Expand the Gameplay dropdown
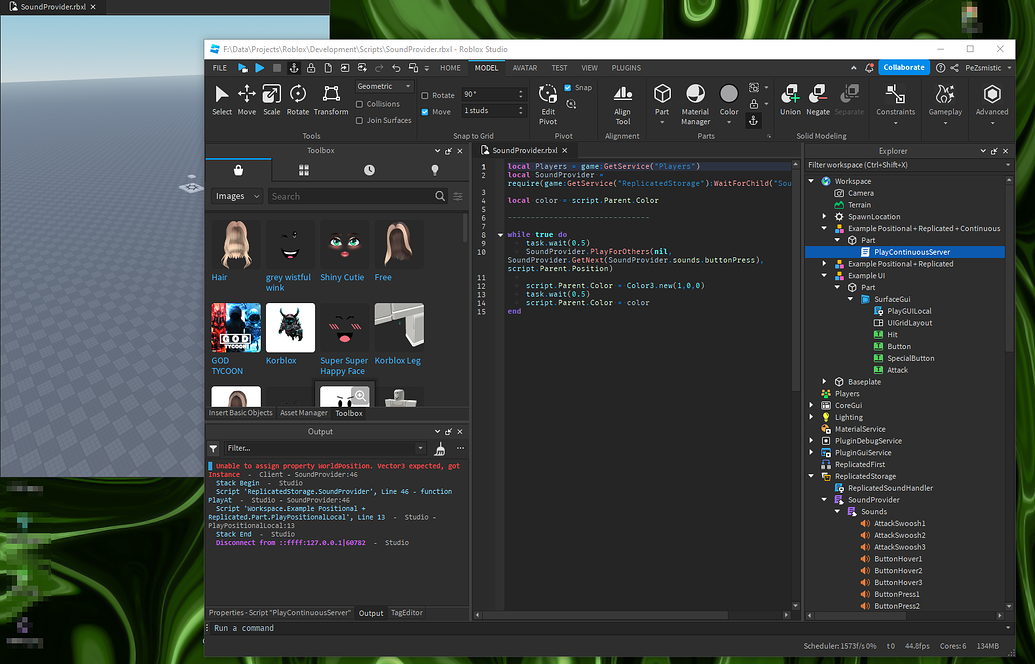 945,123
